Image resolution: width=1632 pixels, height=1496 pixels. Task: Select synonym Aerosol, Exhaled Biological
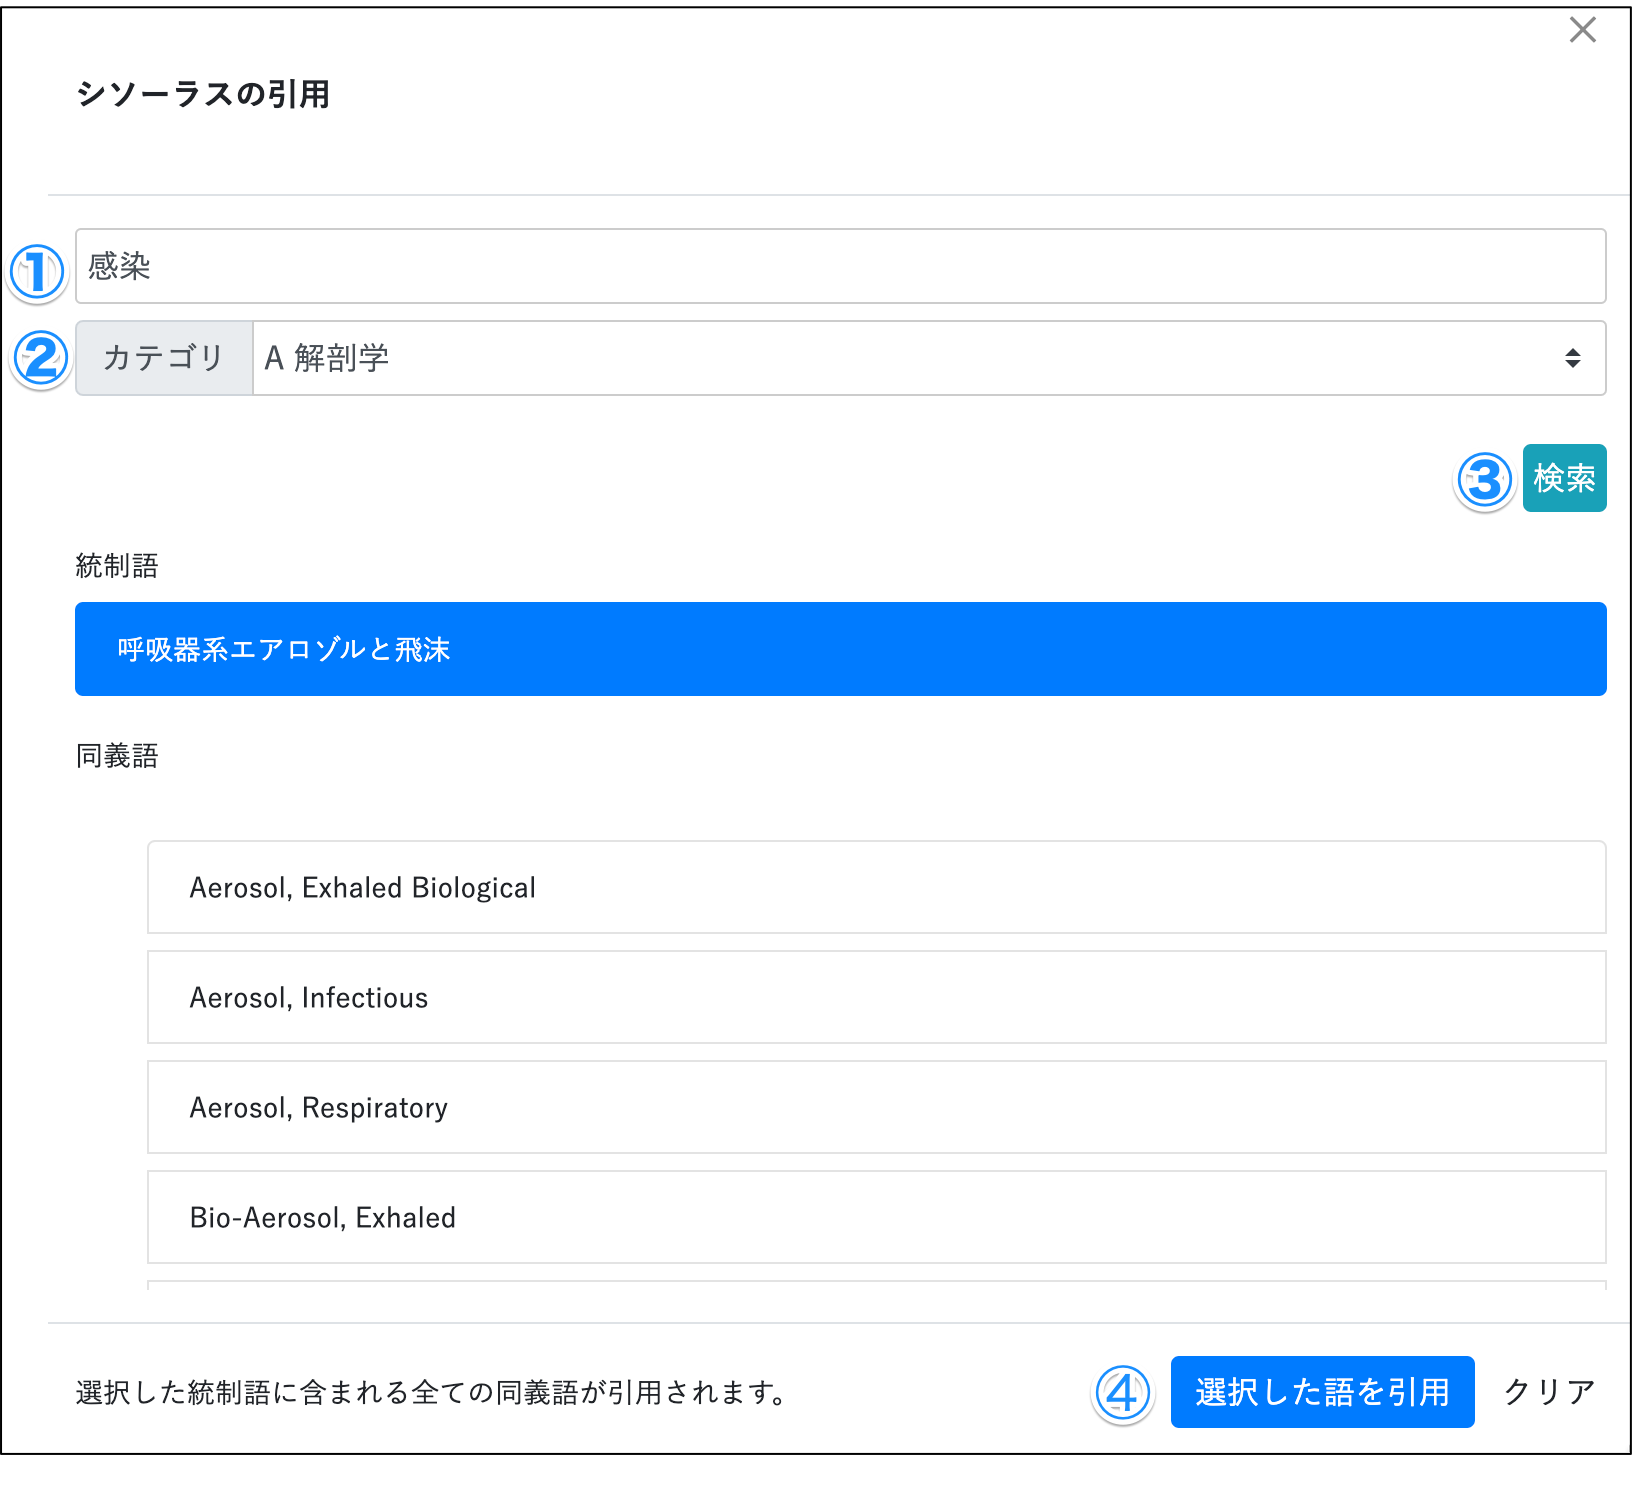pos(876,887)
